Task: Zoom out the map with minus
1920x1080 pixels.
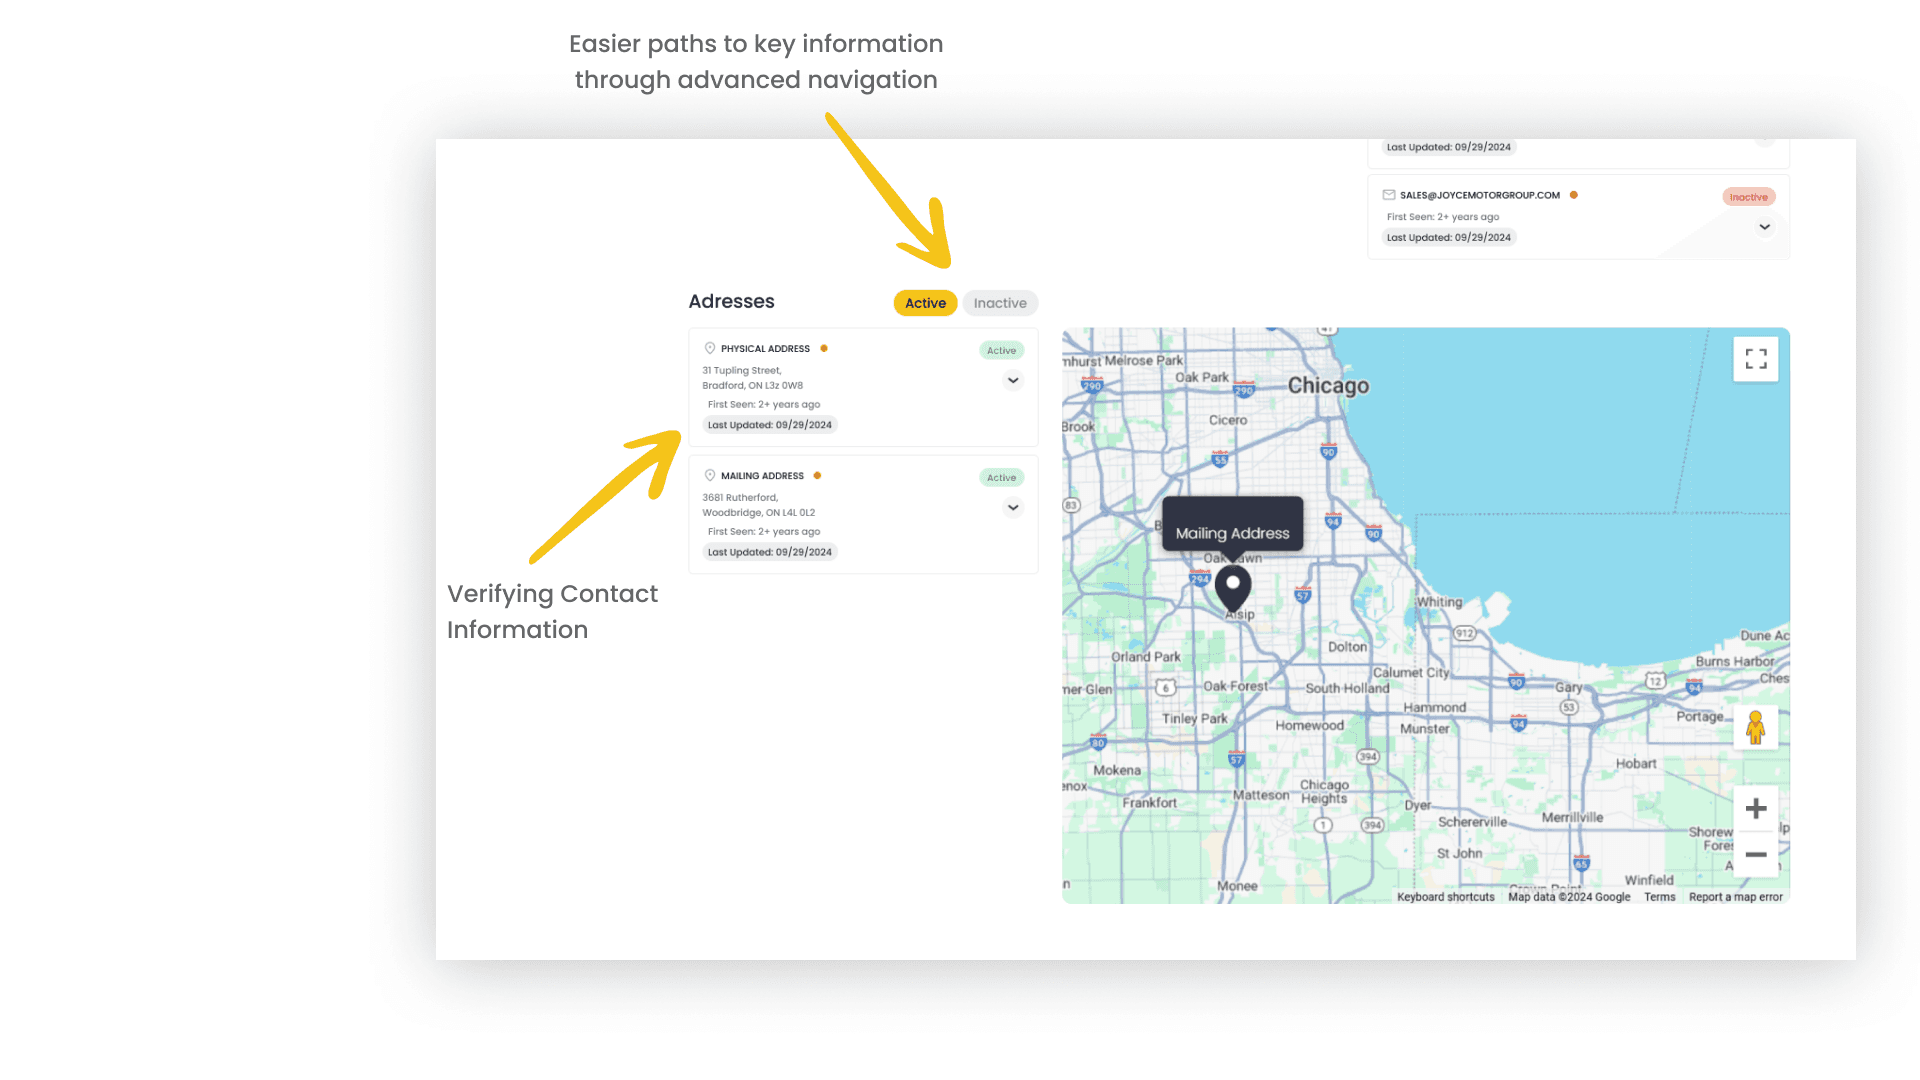Action: pos(1755,855)
